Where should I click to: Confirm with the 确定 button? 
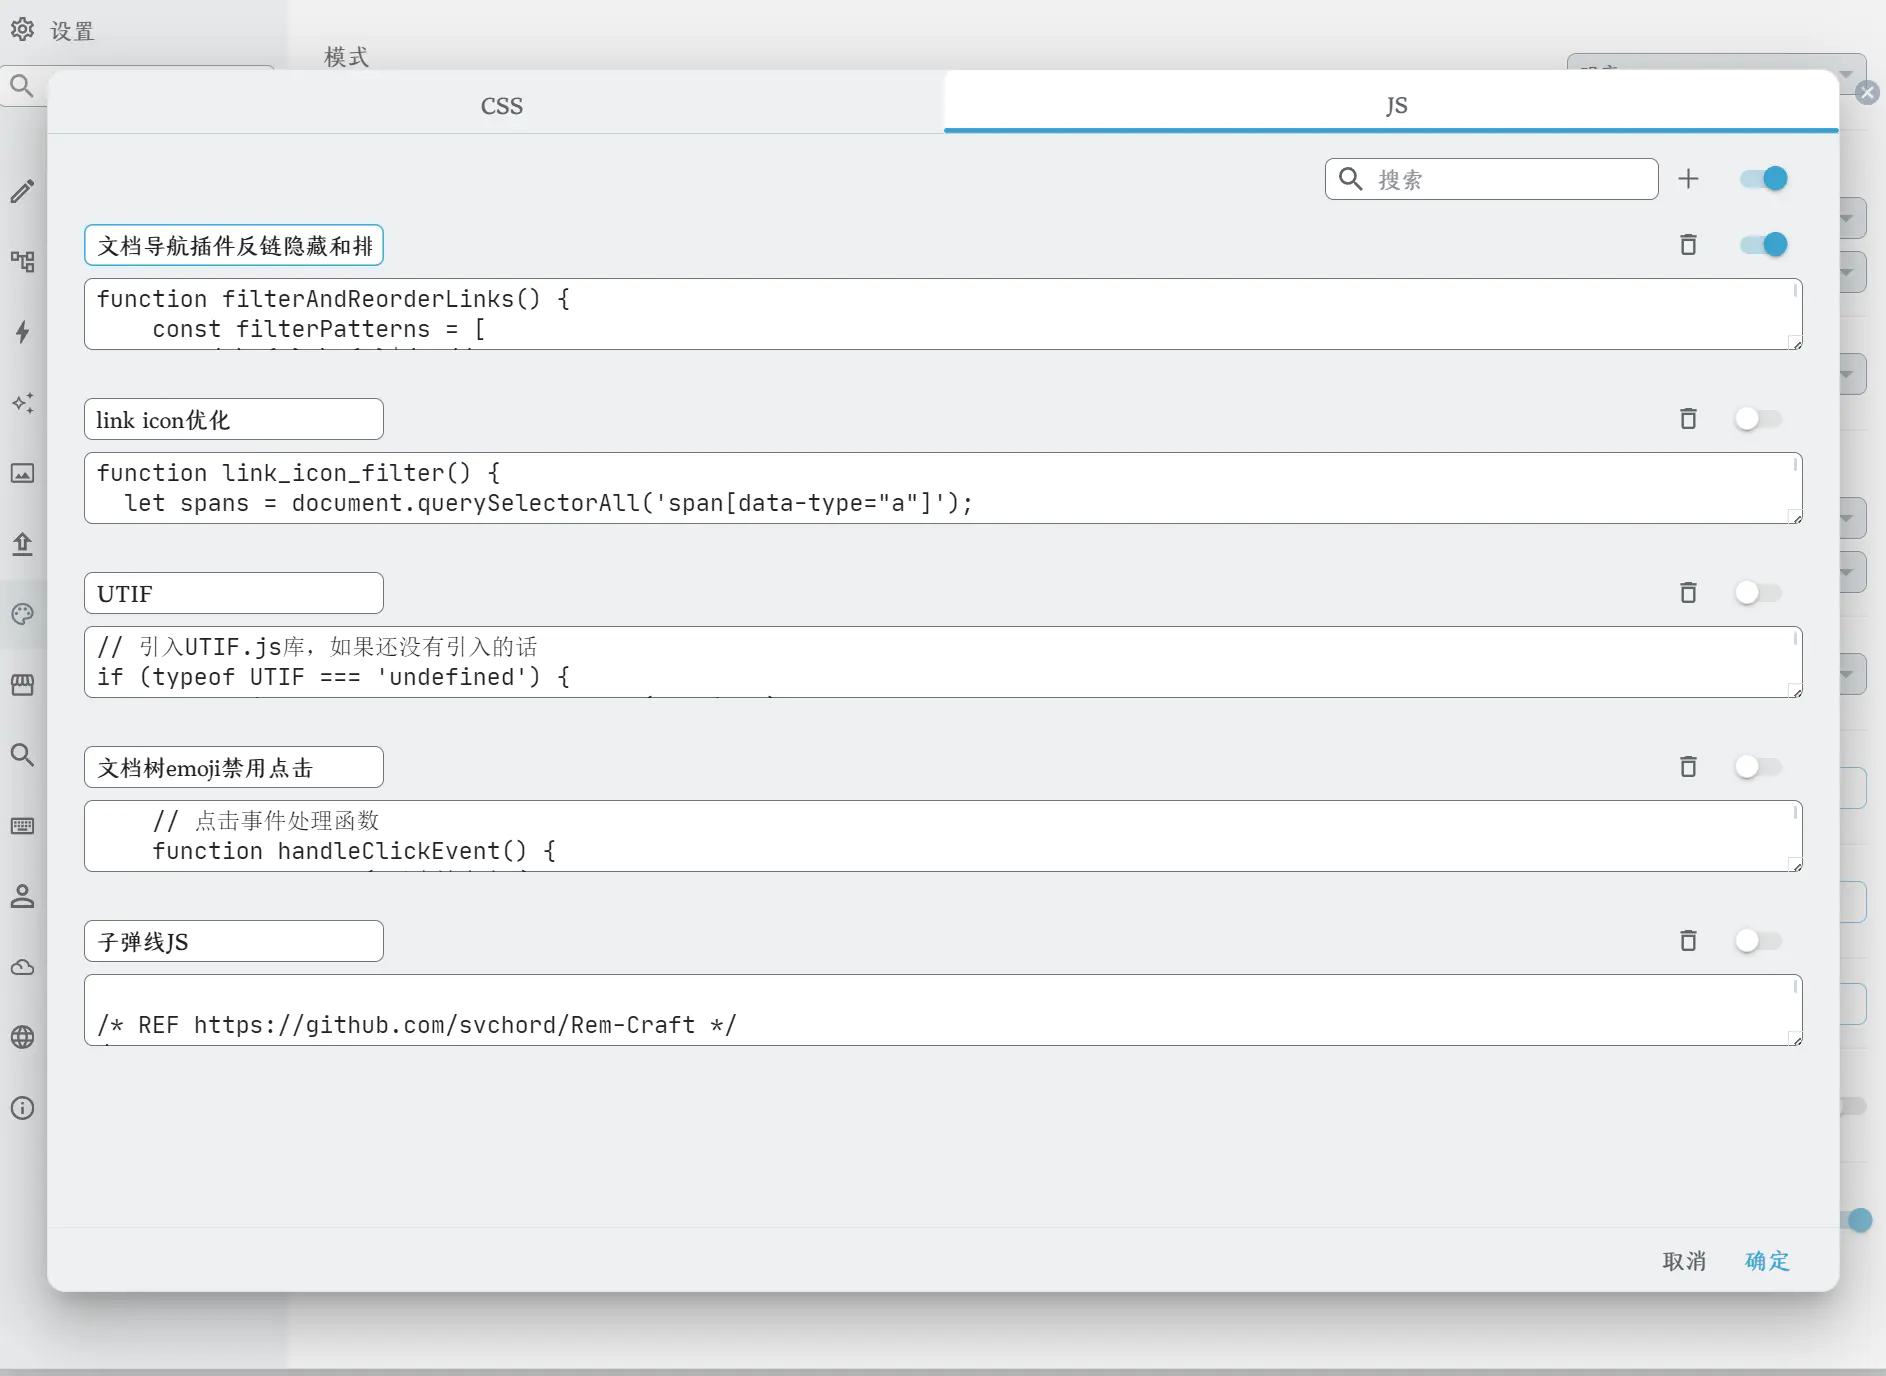tap(1766, 1261)
